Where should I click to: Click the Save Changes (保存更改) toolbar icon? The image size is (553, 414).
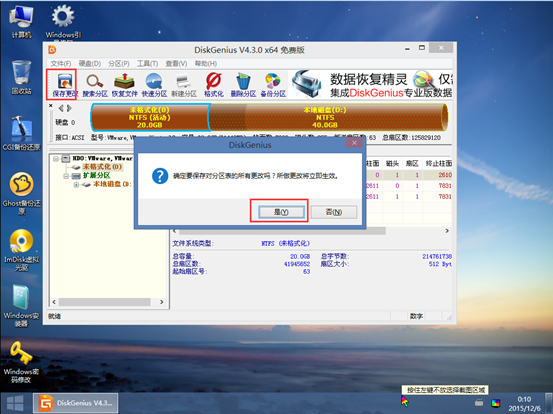(64, 85)
